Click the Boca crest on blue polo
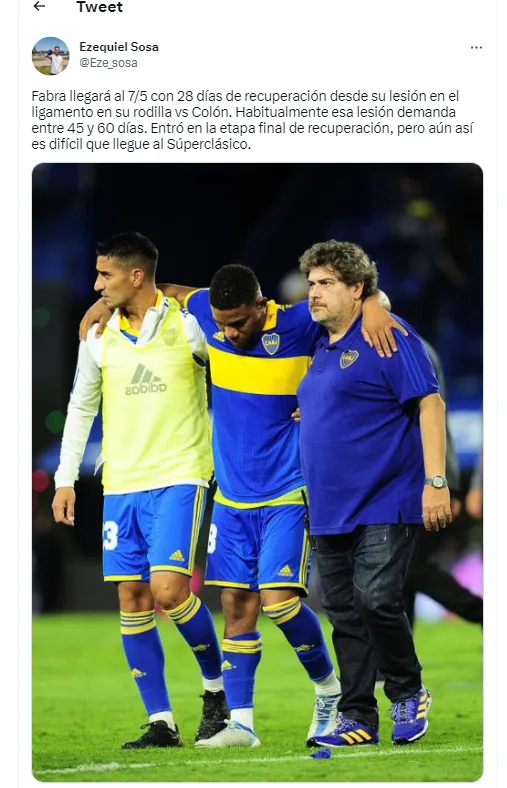Viewport: 507px width, 788px height. pyautogui.click(x=349, y=358)
